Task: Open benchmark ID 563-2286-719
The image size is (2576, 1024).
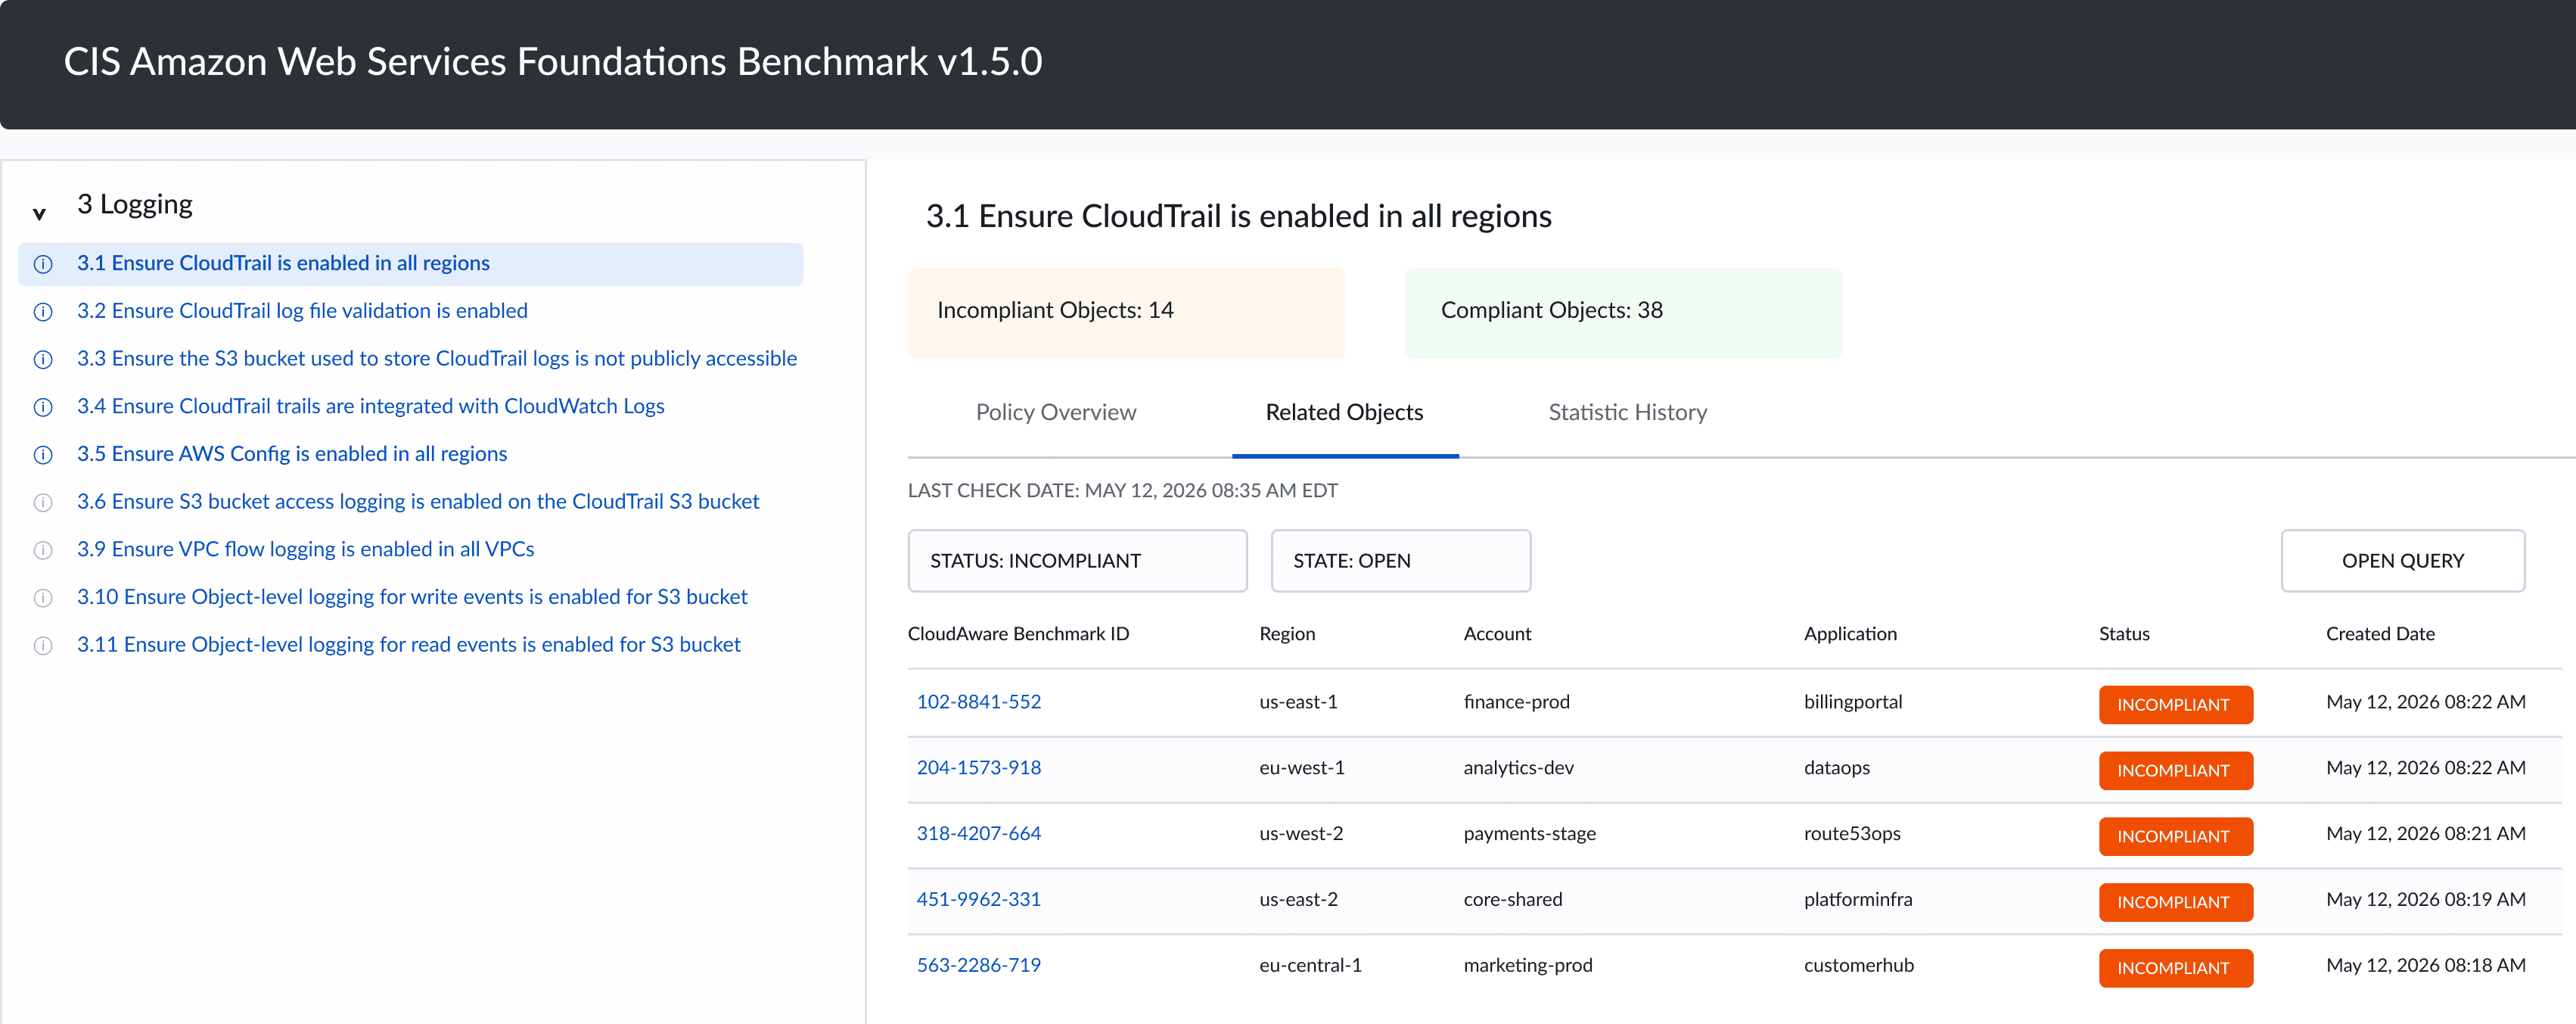Action: tap(978, 965)
